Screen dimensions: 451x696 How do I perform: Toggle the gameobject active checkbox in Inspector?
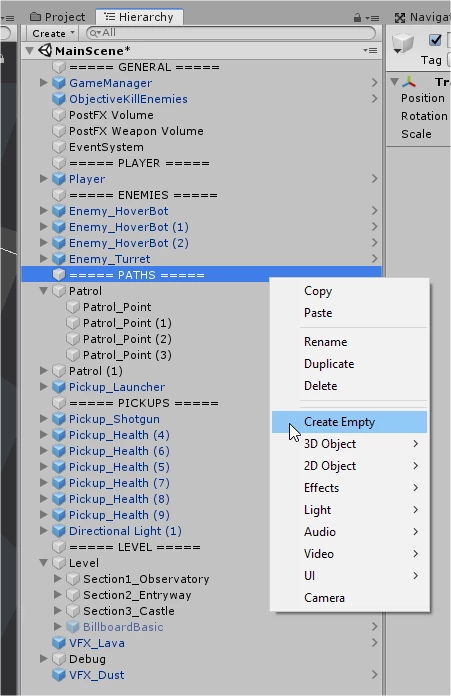435,40
